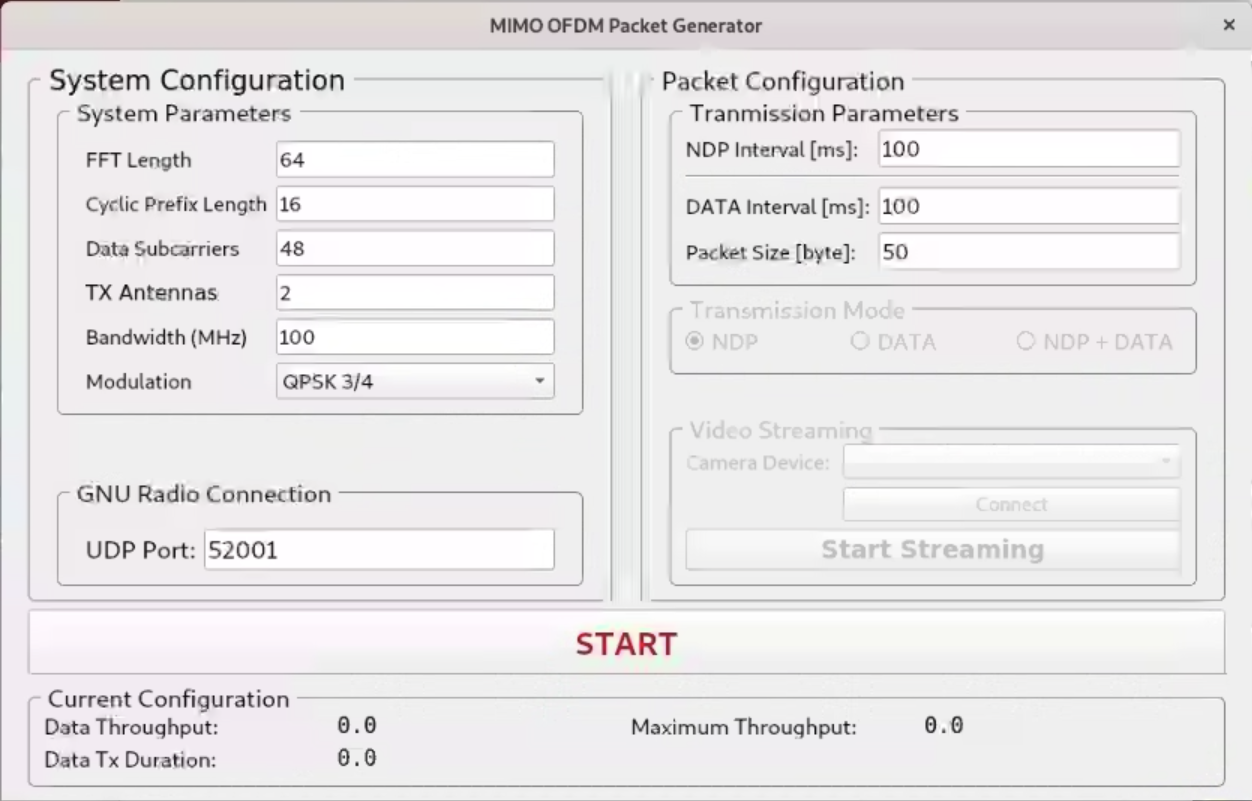Select the Data Subcarriers input box
Image resolution: width=1252 pixels, height=801 pixels.
pyautogui.click(x=414, y=249)
